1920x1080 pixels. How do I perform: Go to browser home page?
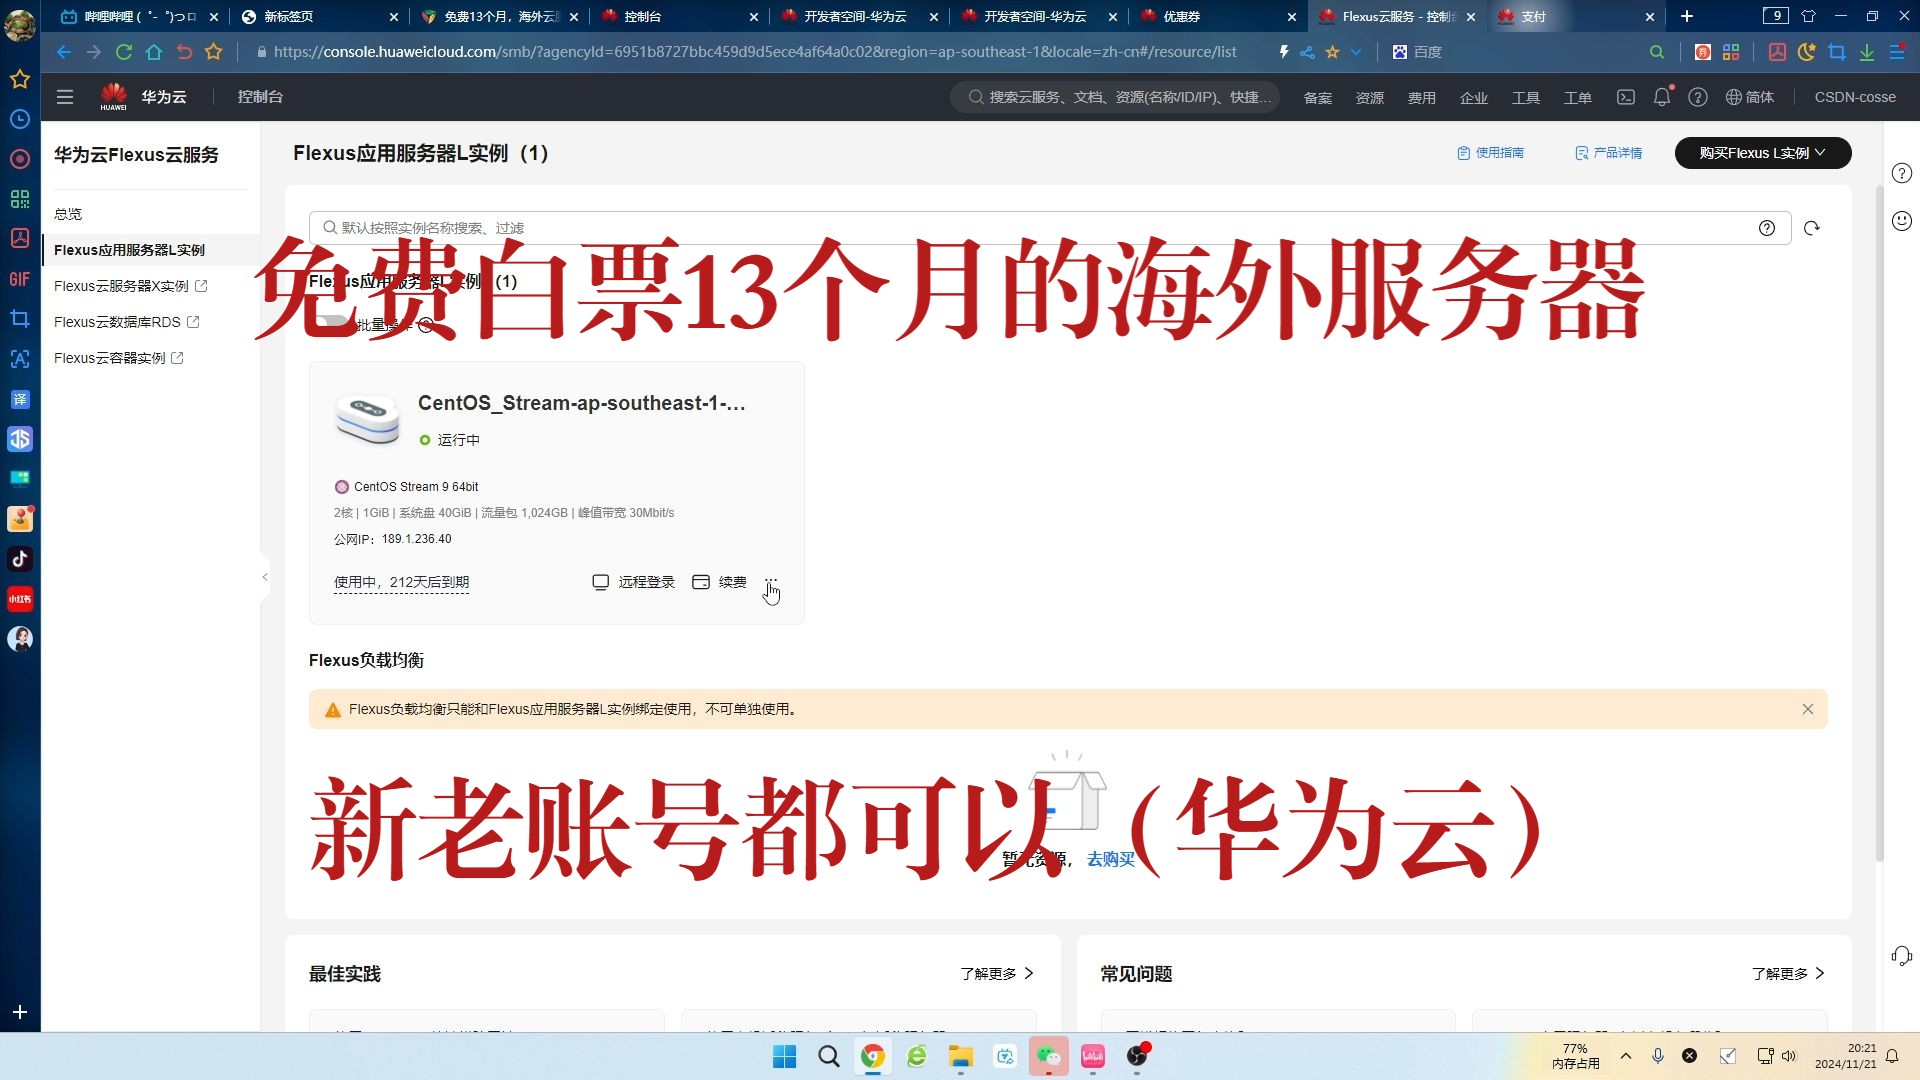[154, 52]
